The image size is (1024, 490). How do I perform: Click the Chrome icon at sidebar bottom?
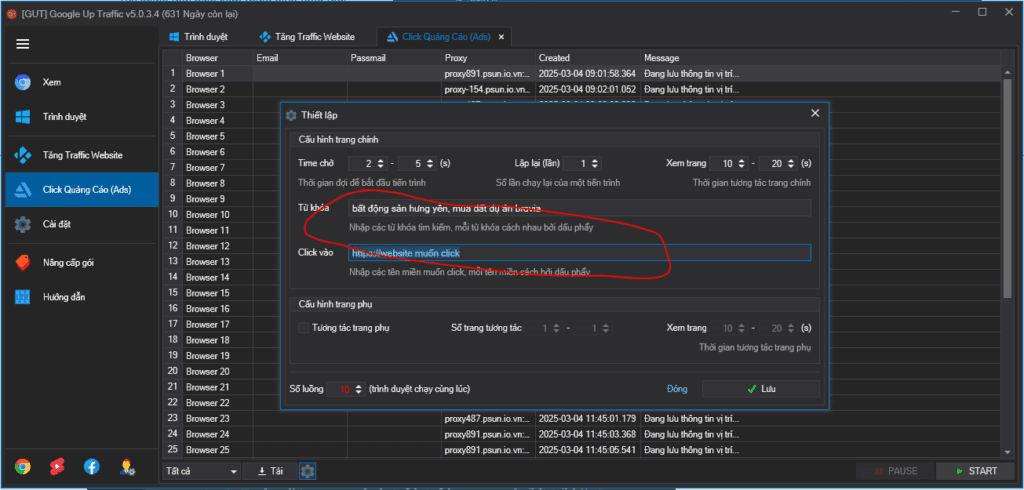point(23,466)
